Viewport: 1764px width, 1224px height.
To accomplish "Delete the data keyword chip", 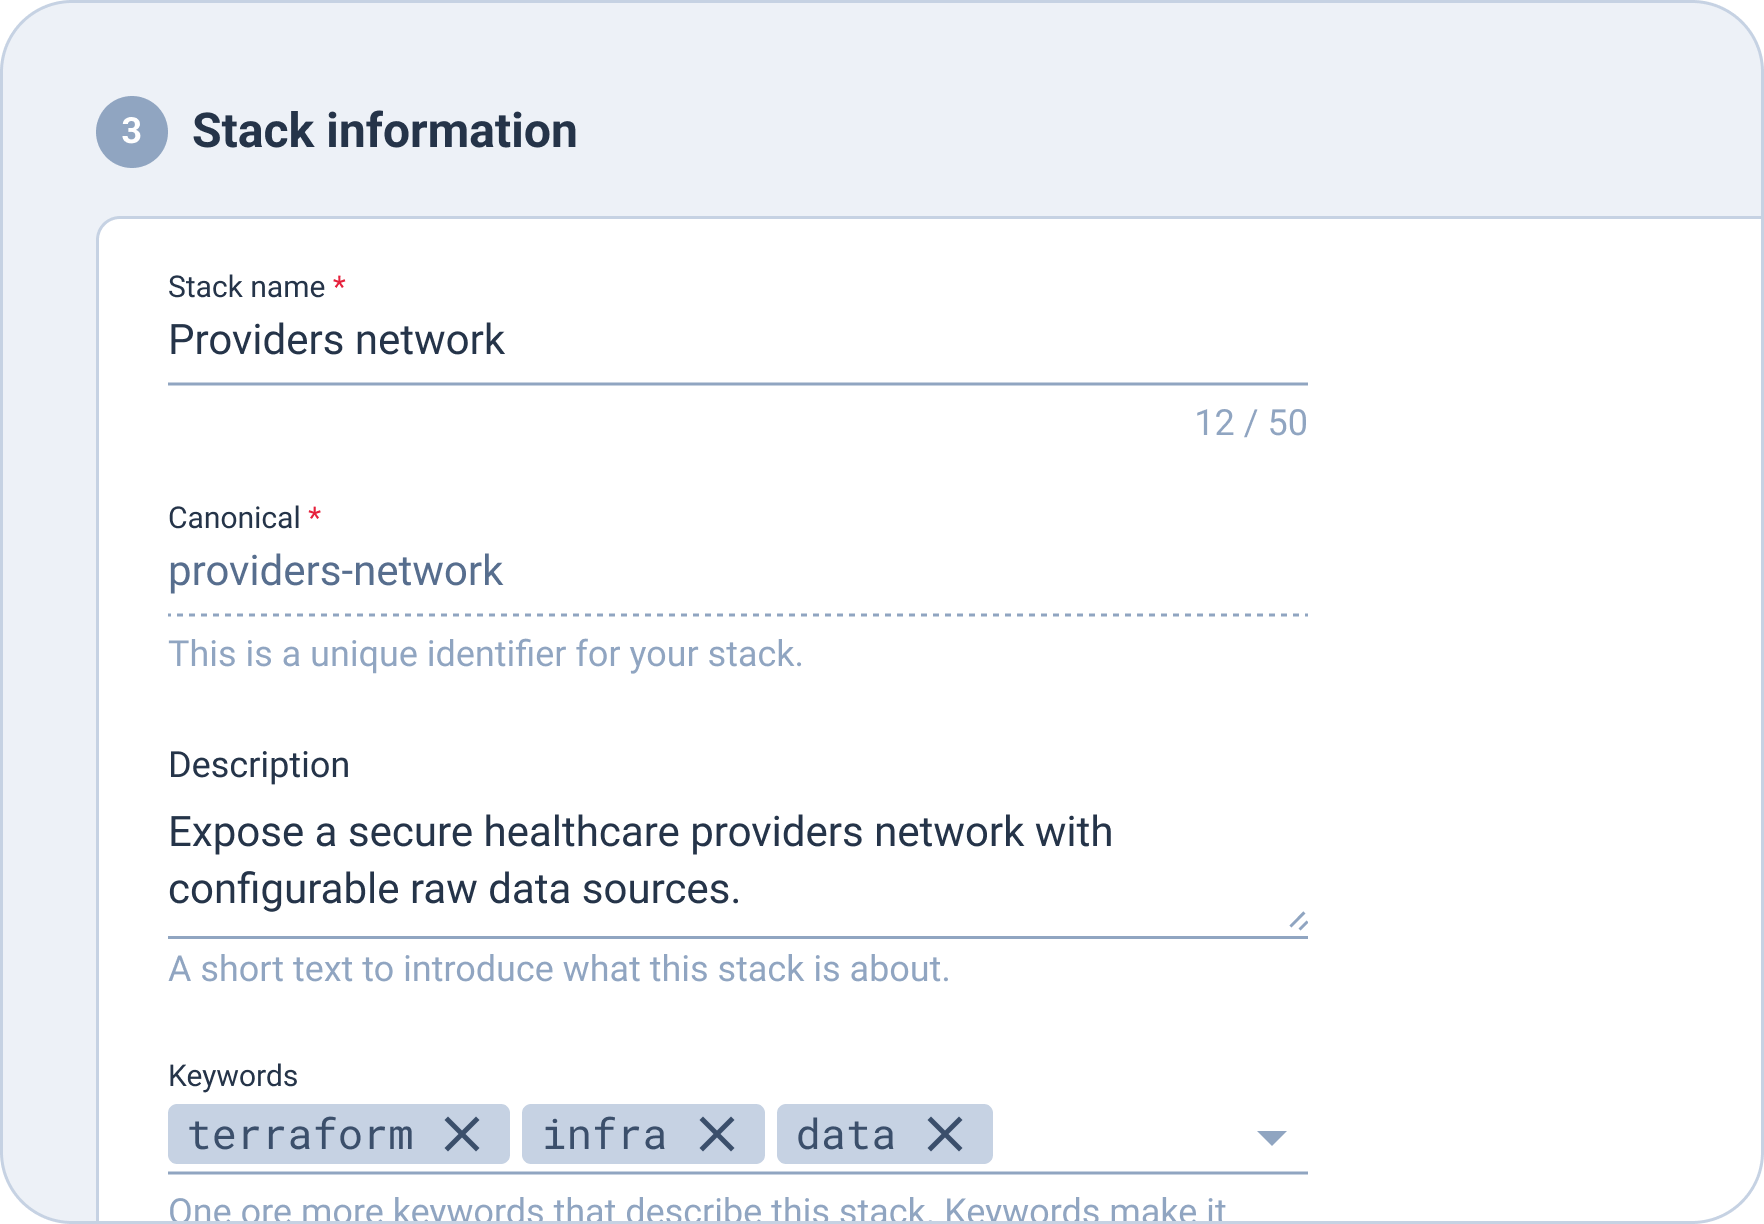I will click(945, 1135).
